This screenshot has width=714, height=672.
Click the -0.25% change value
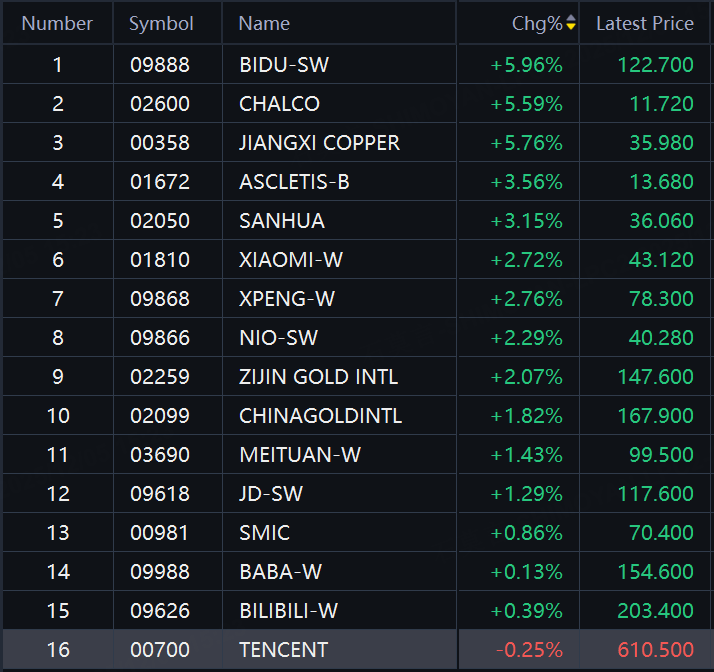click(x=529, y=650)
